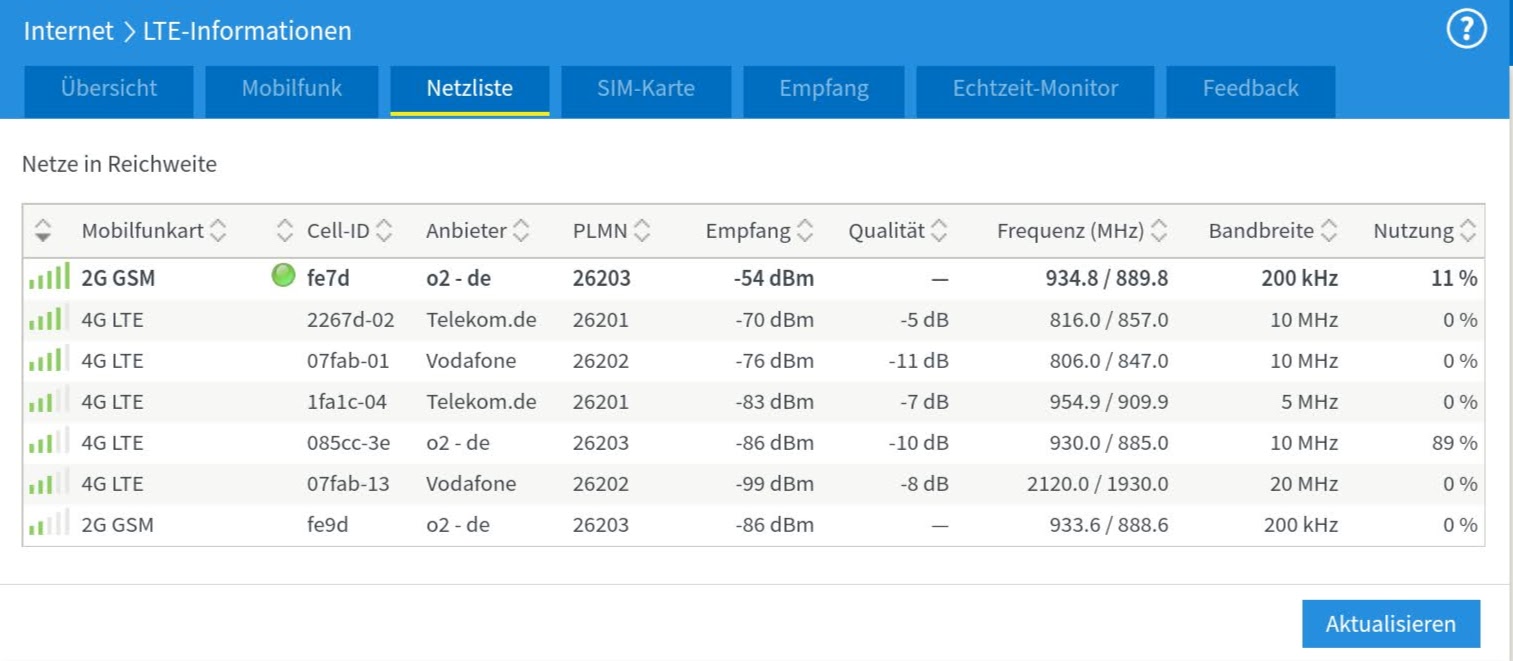This screenshot has height=661, width=1513.
Task: Click signal bars icon of fe9d row
Action: coord(49,524)
